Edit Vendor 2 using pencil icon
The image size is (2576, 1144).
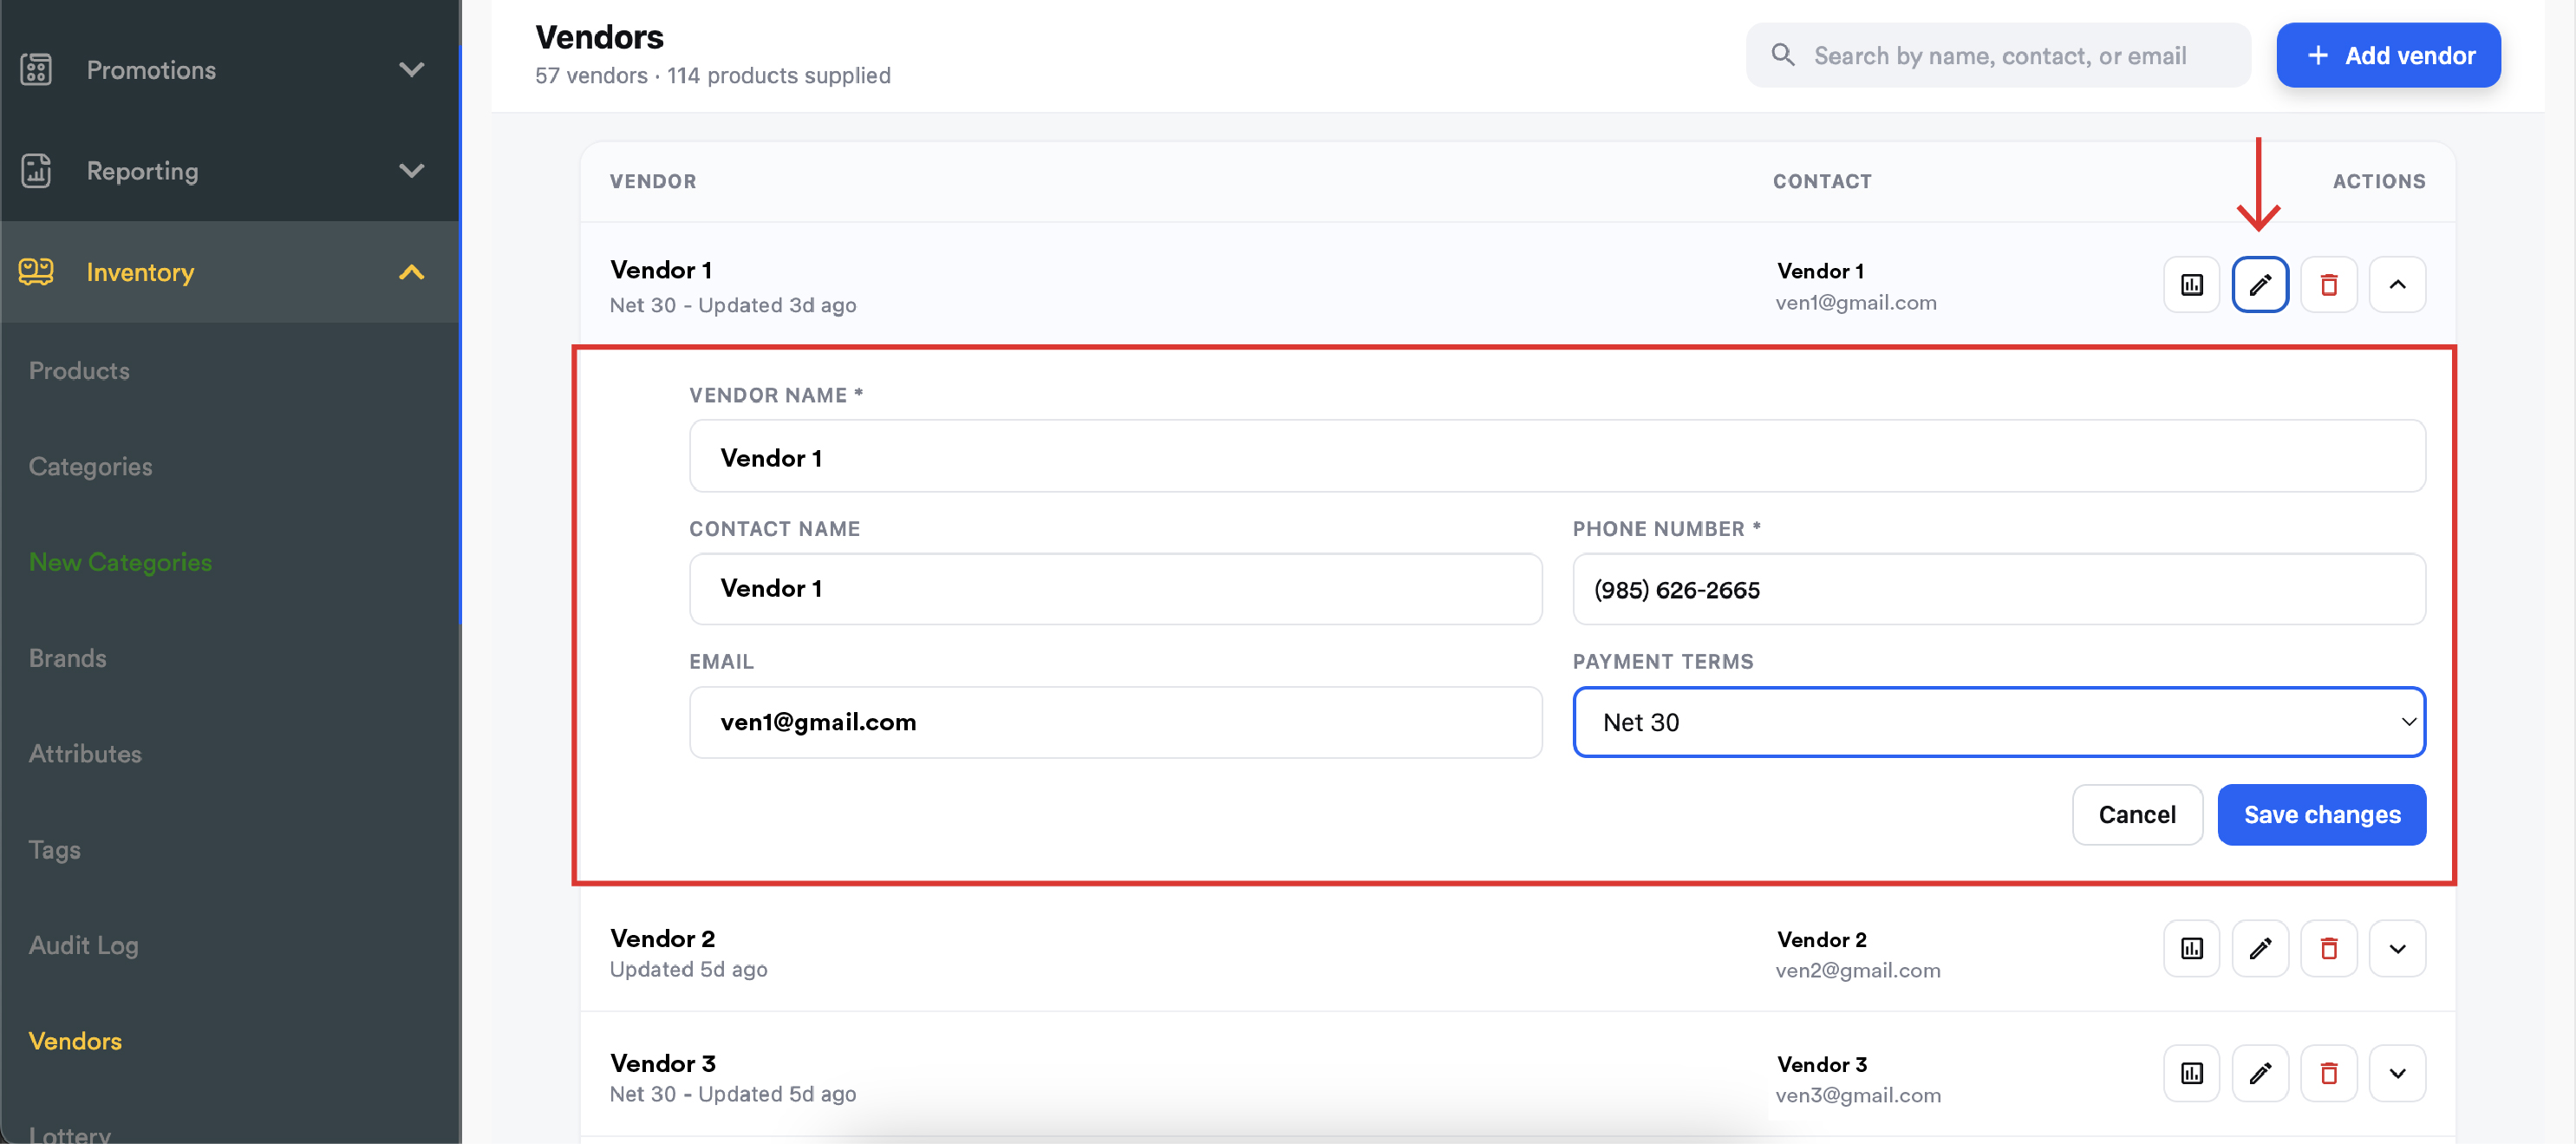coord(2260,948)
